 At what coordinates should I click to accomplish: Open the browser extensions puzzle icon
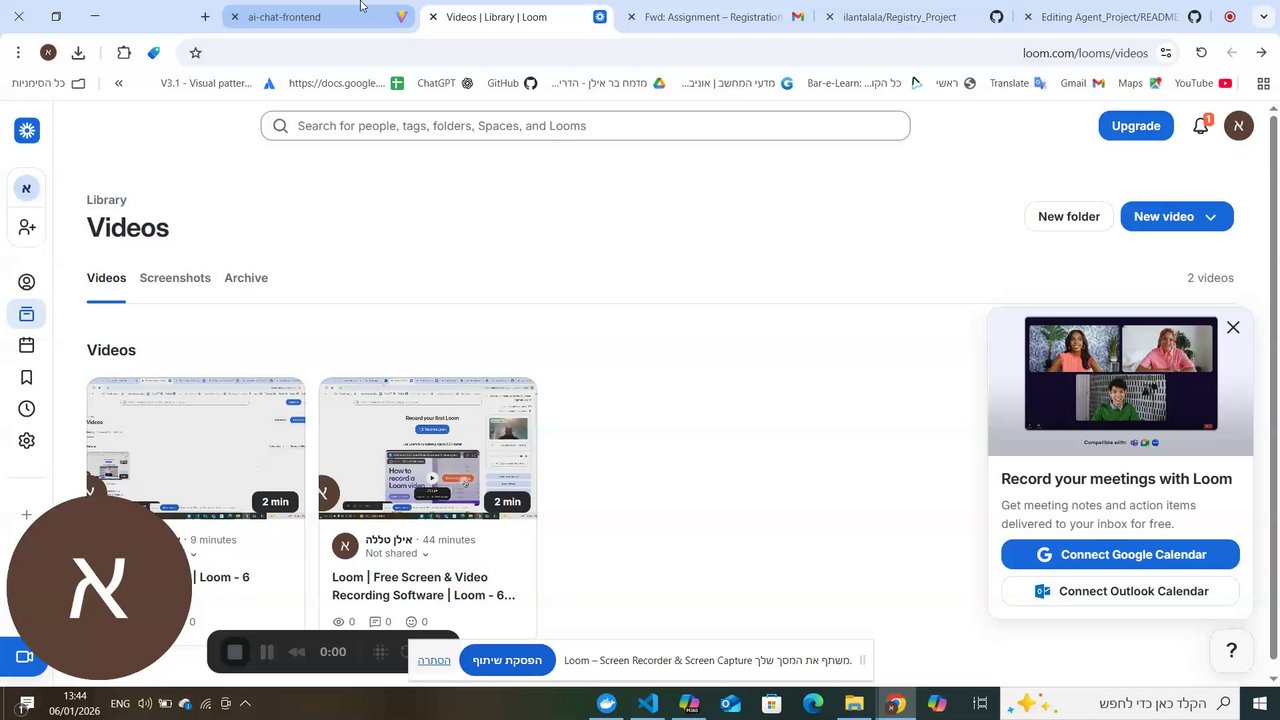(124, 53)
